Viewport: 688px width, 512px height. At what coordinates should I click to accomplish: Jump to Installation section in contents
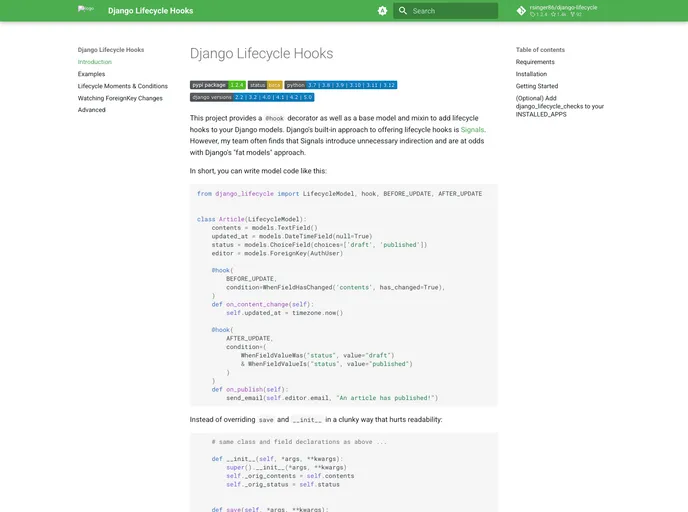point(531,74)
